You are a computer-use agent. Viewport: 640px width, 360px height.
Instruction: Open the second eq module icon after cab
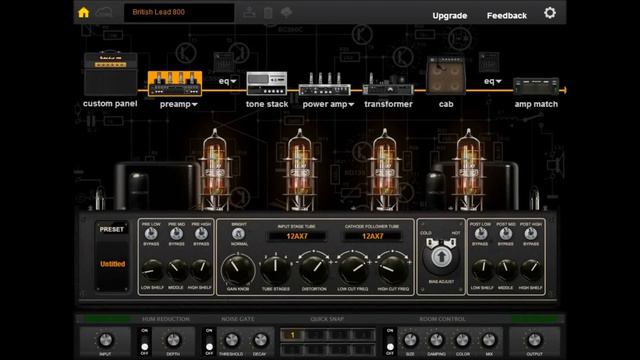click(489, 62)
